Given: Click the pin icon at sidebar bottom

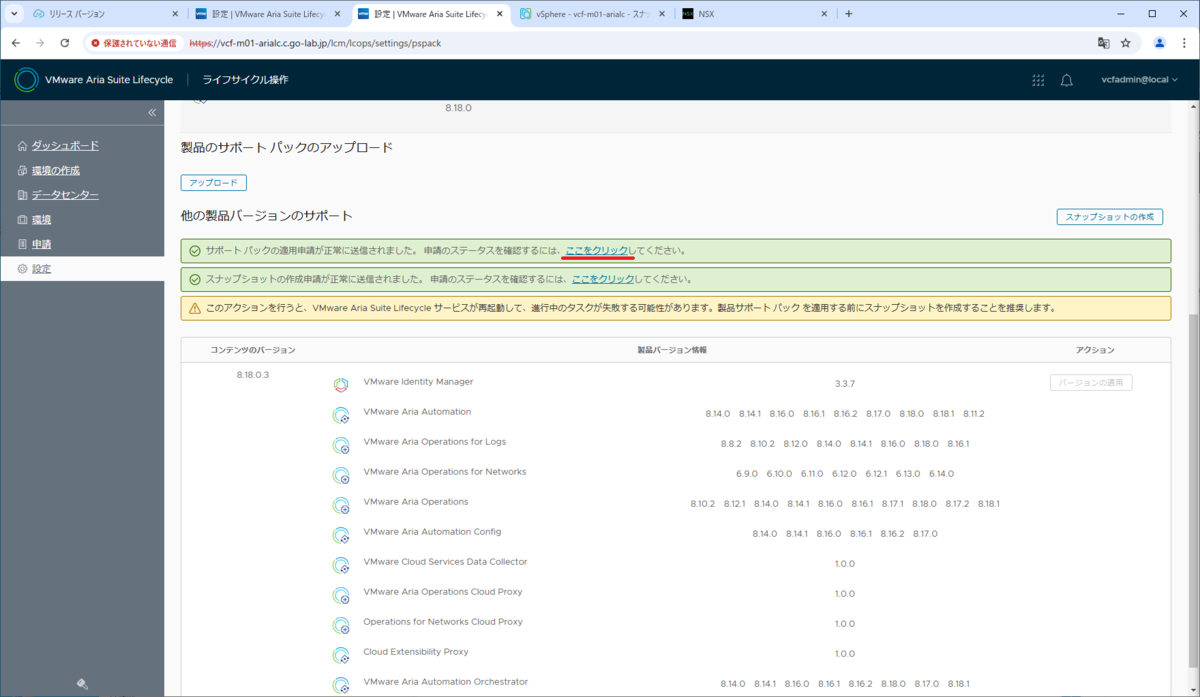Looking at the screenshot, I should click(82, 684).
